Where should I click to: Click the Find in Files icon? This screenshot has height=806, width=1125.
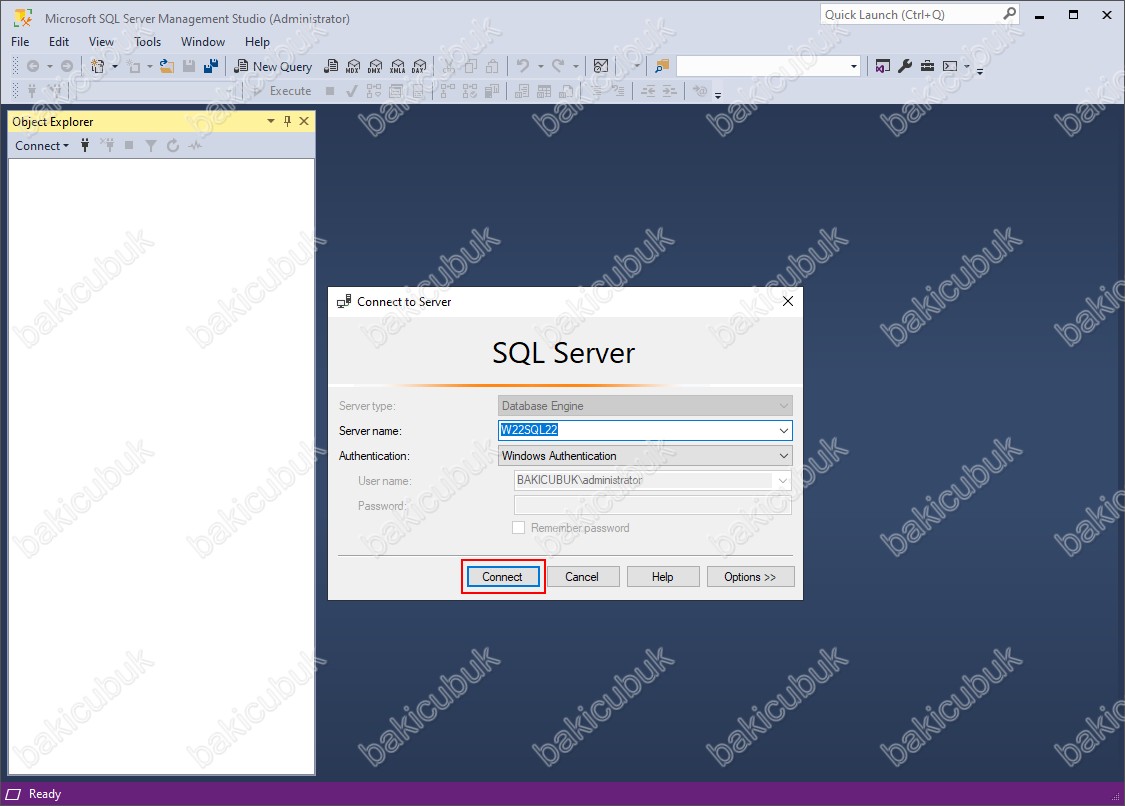pyautogui.click(x=662, y=66)
